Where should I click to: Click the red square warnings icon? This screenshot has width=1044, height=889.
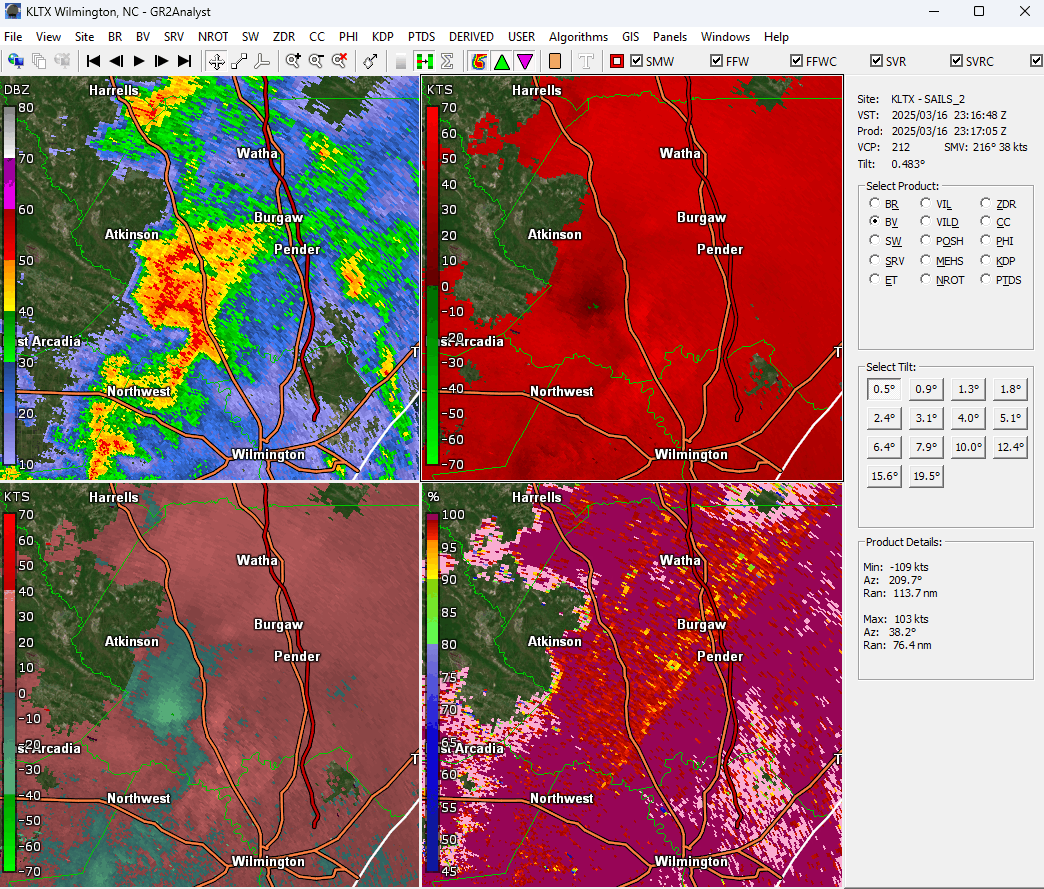tap(617, 61)
